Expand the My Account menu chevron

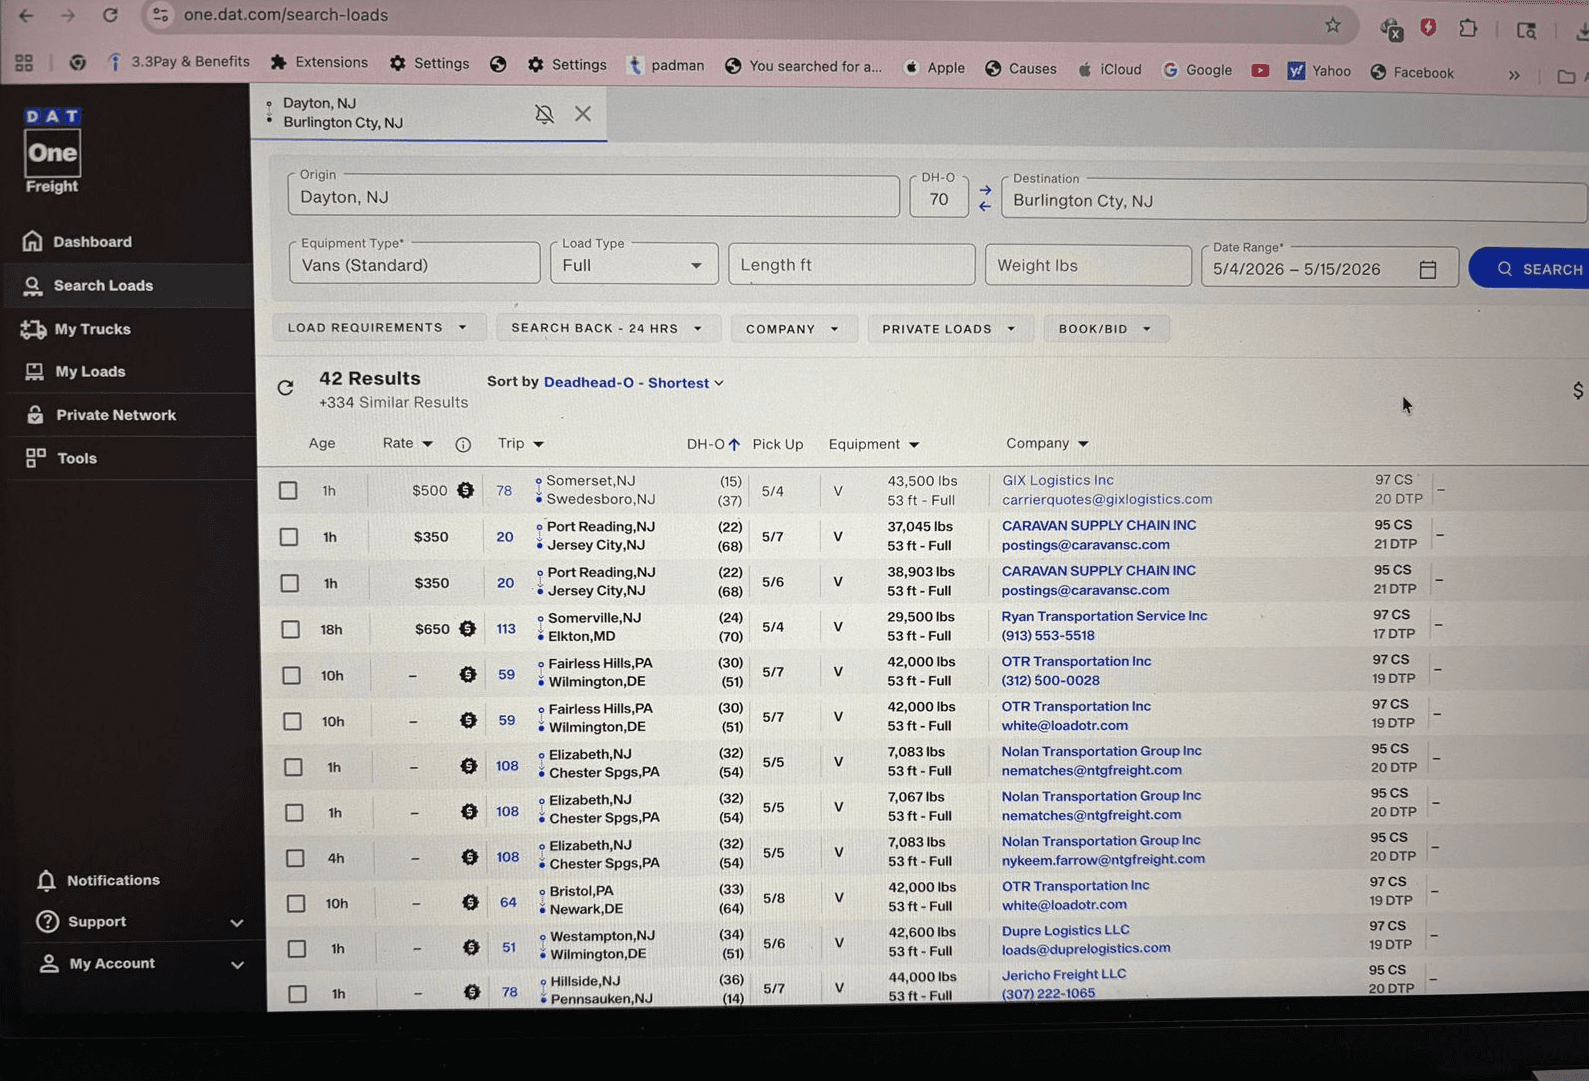tap(237, 965)
